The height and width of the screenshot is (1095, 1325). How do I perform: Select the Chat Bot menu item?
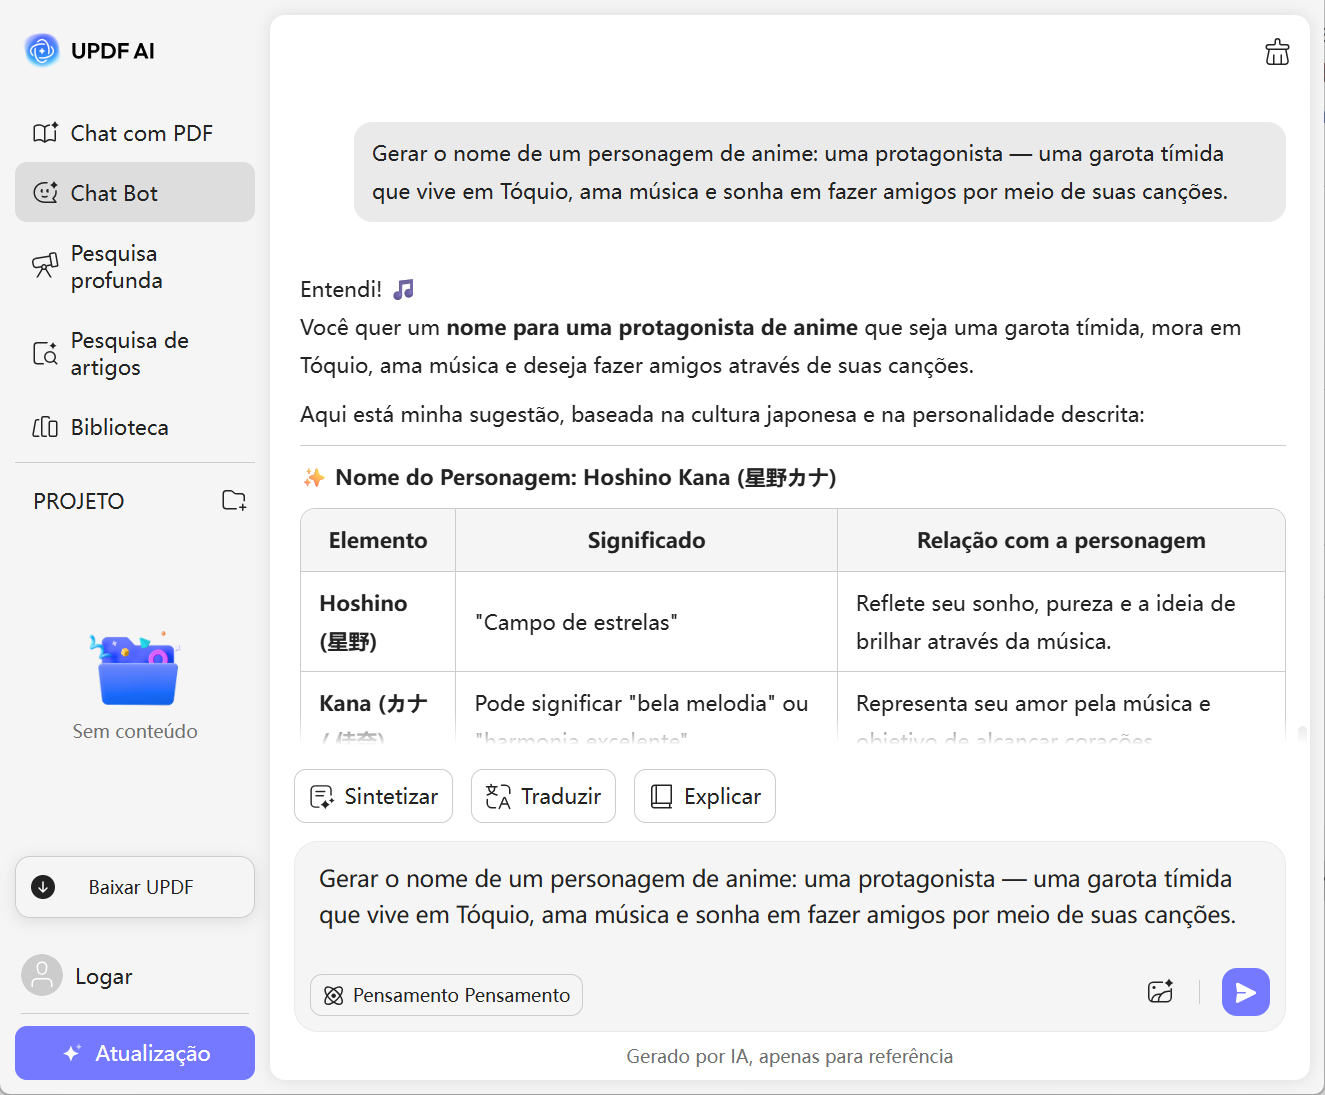pyautogui.click(x=135, y=193)
